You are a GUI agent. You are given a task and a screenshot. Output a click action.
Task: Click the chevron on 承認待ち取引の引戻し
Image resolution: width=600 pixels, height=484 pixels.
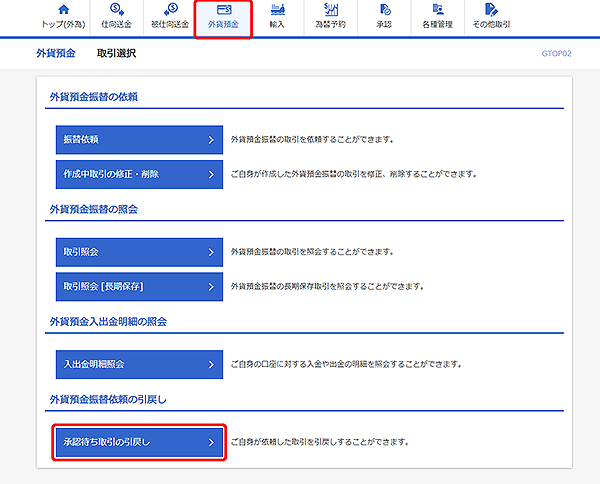click(x=211, y=442)
